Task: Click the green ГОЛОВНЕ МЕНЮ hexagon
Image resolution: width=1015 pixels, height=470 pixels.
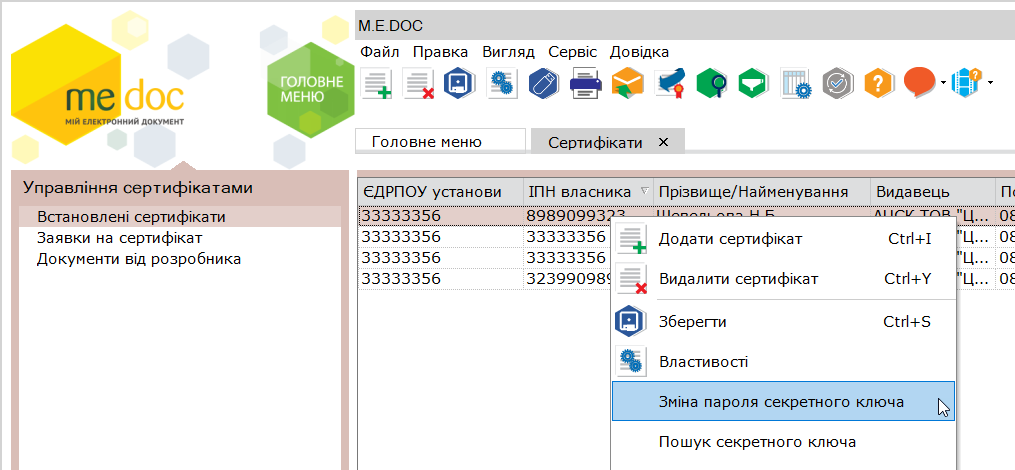Action: click(x=311, y=90)
